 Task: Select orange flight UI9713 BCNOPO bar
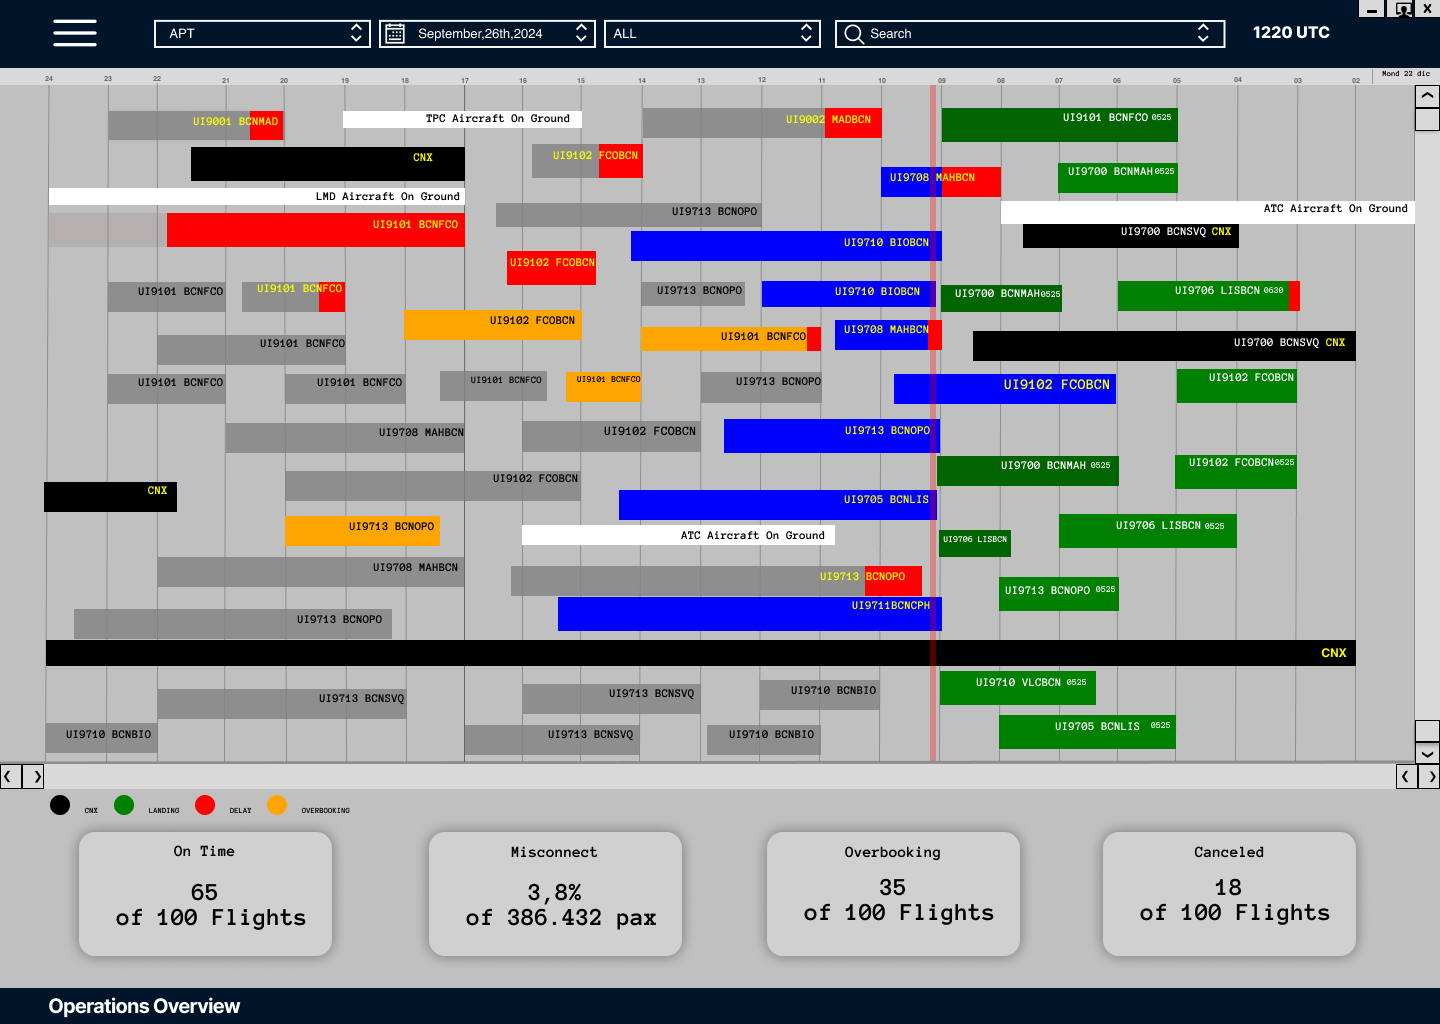(363, 531)
